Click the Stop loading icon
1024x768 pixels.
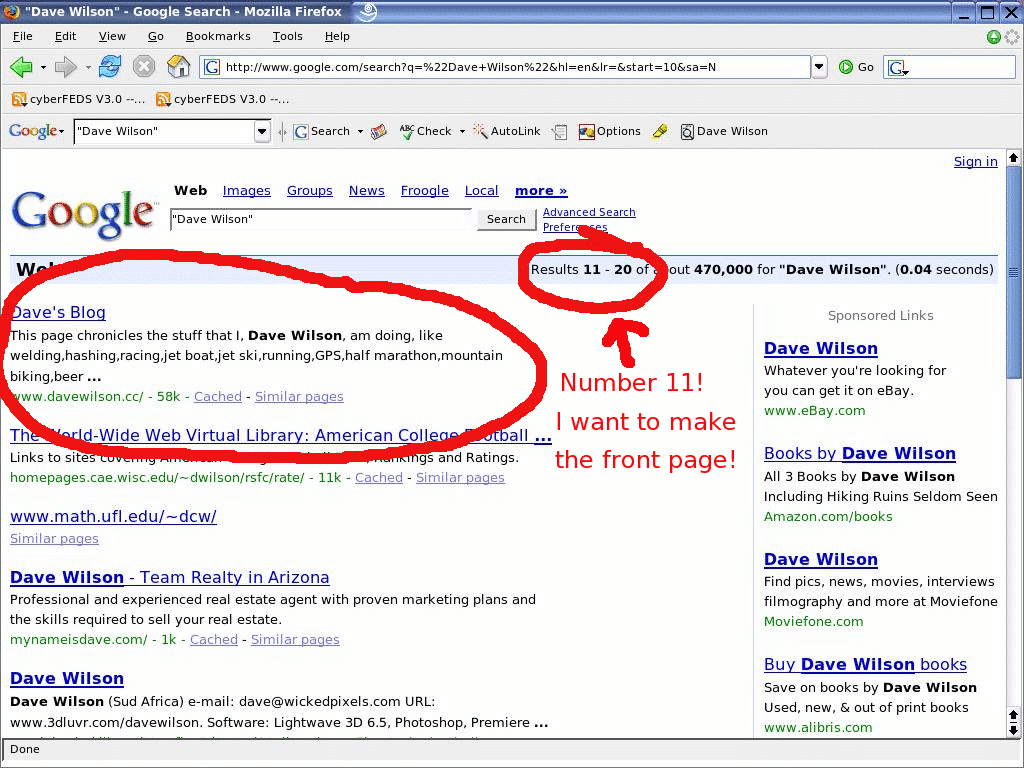coord(144,67)
